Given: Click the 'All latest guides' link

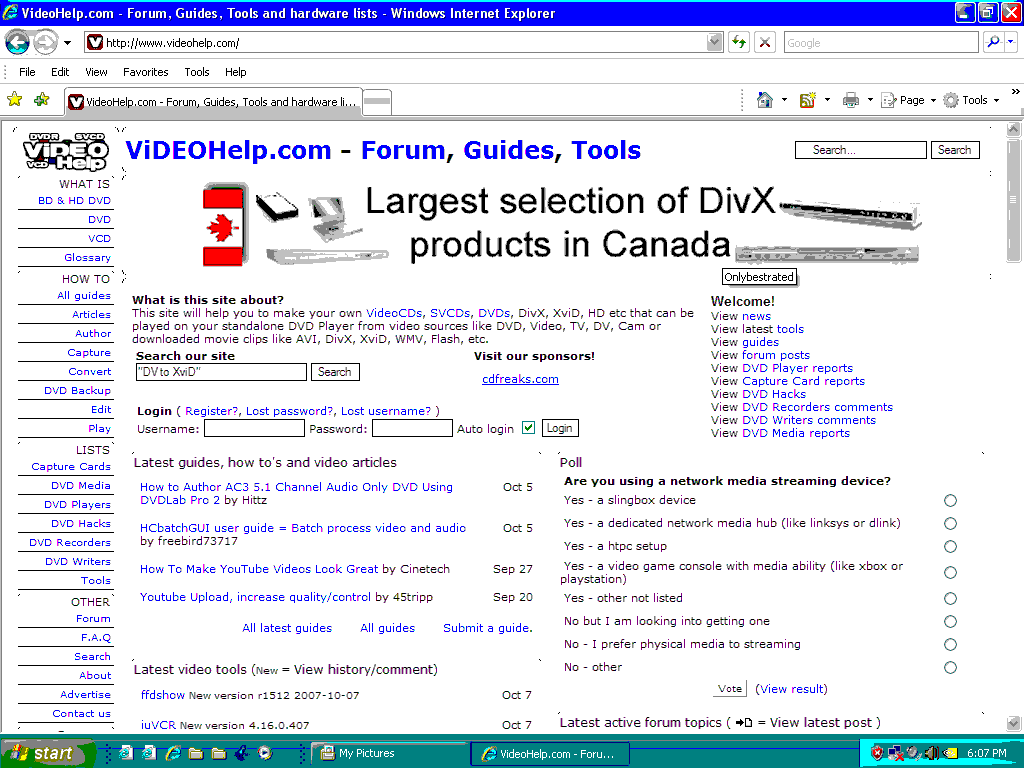Looking at the screenshot, I should click(287, 628).
